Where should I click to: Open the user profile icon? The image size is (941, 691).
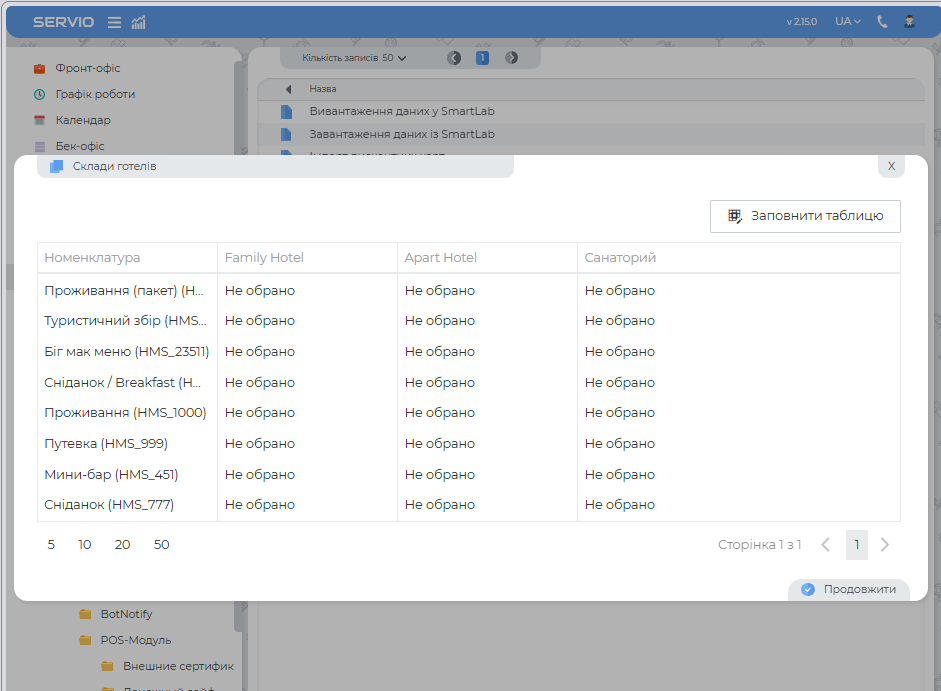pyautogui.click(x=909, y=22)
